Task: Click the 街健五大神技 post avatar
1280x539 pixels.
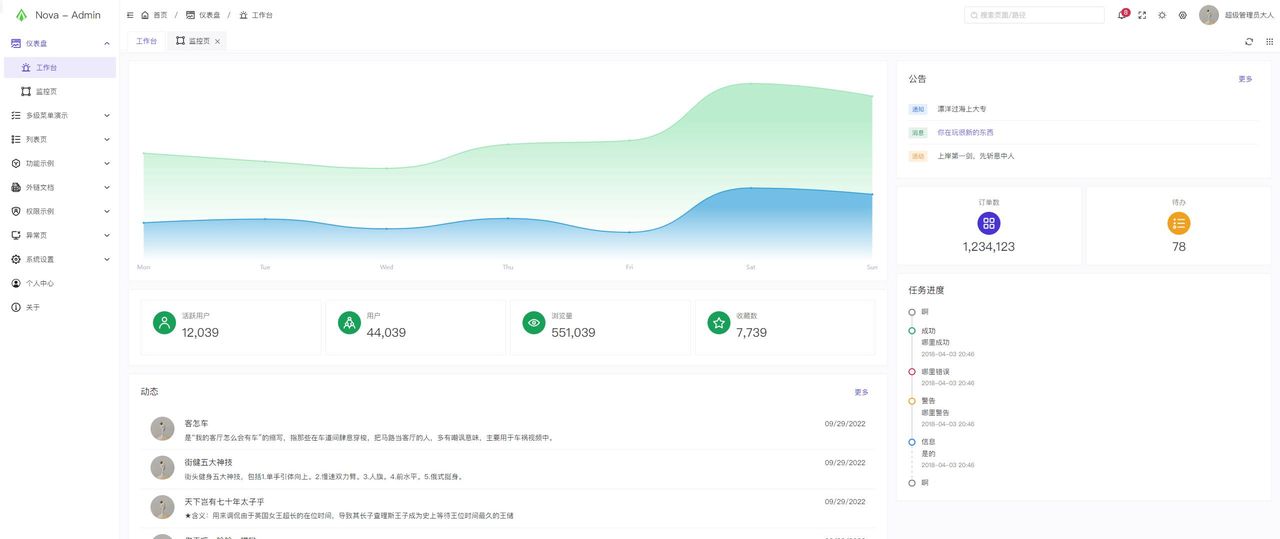Action: [162, 468]
